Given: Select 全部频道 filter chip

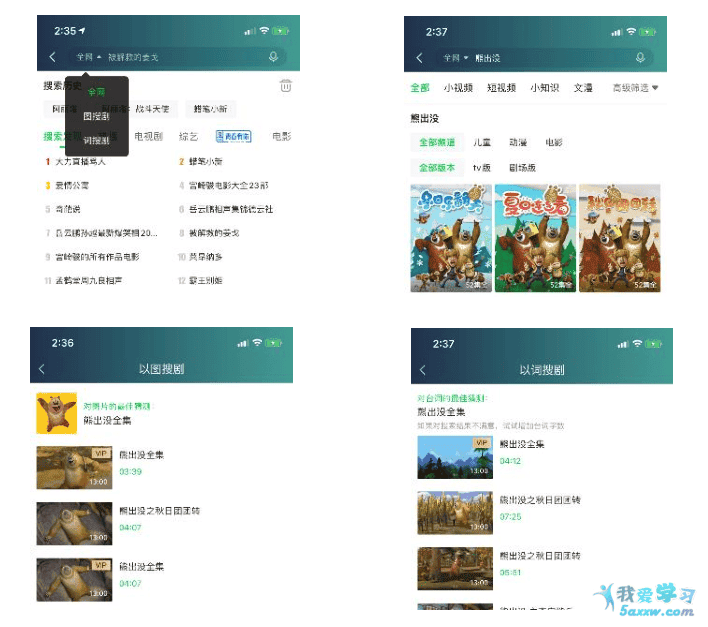Looking at the screenshot, I should [x=437, y=142].
